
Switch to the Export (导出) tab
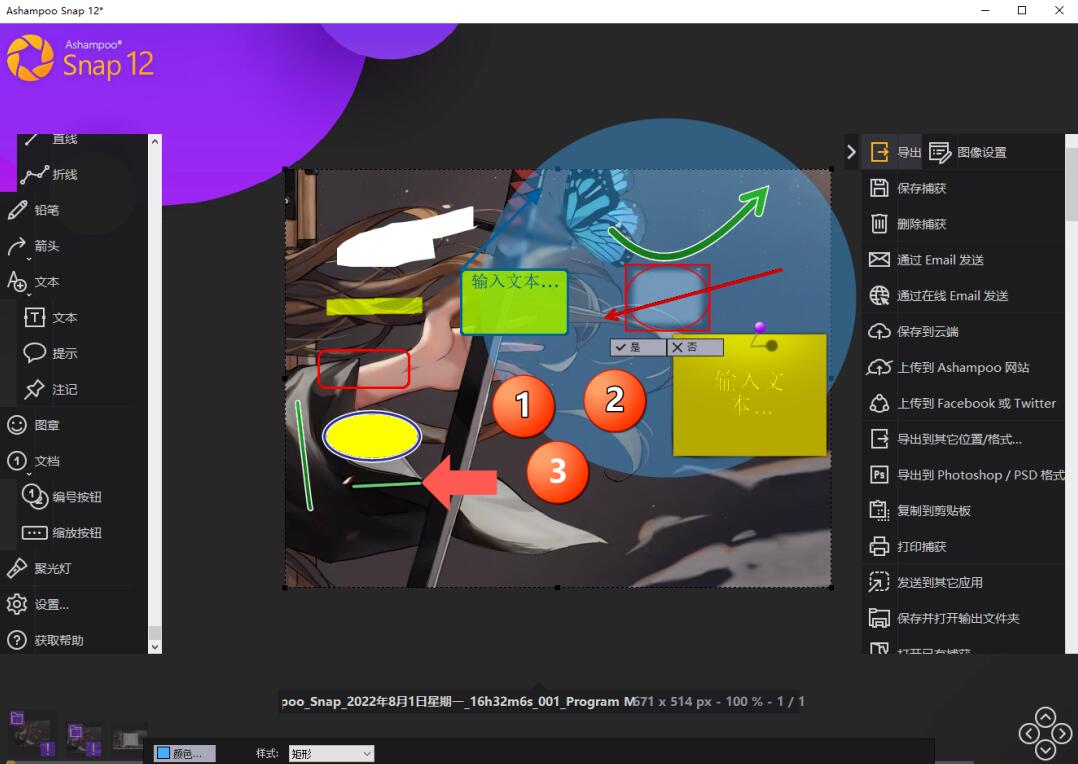[895, 152]
